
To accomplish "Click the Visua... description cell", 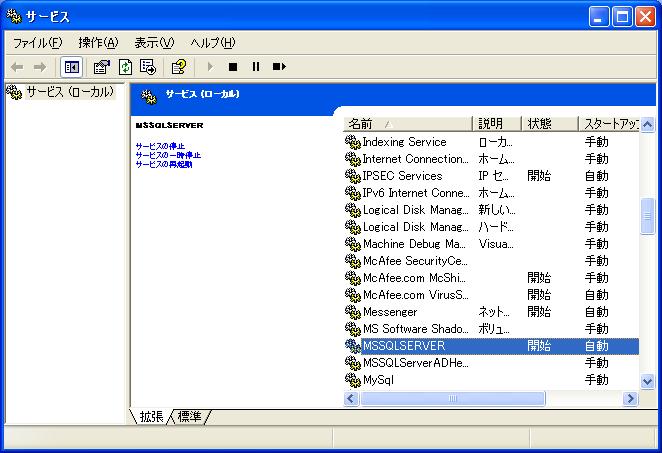I will click(x=496, y=244).
